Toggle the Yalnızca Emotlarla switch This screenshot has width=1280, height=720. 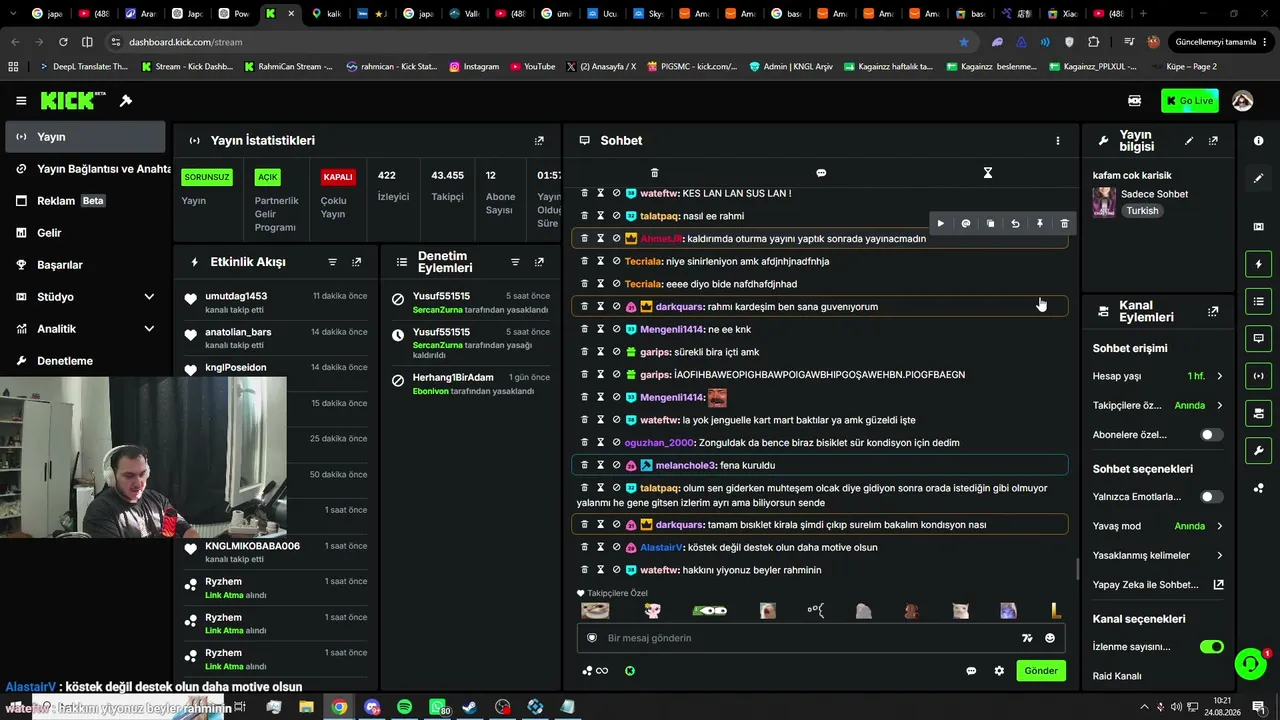pos(1211,497)
